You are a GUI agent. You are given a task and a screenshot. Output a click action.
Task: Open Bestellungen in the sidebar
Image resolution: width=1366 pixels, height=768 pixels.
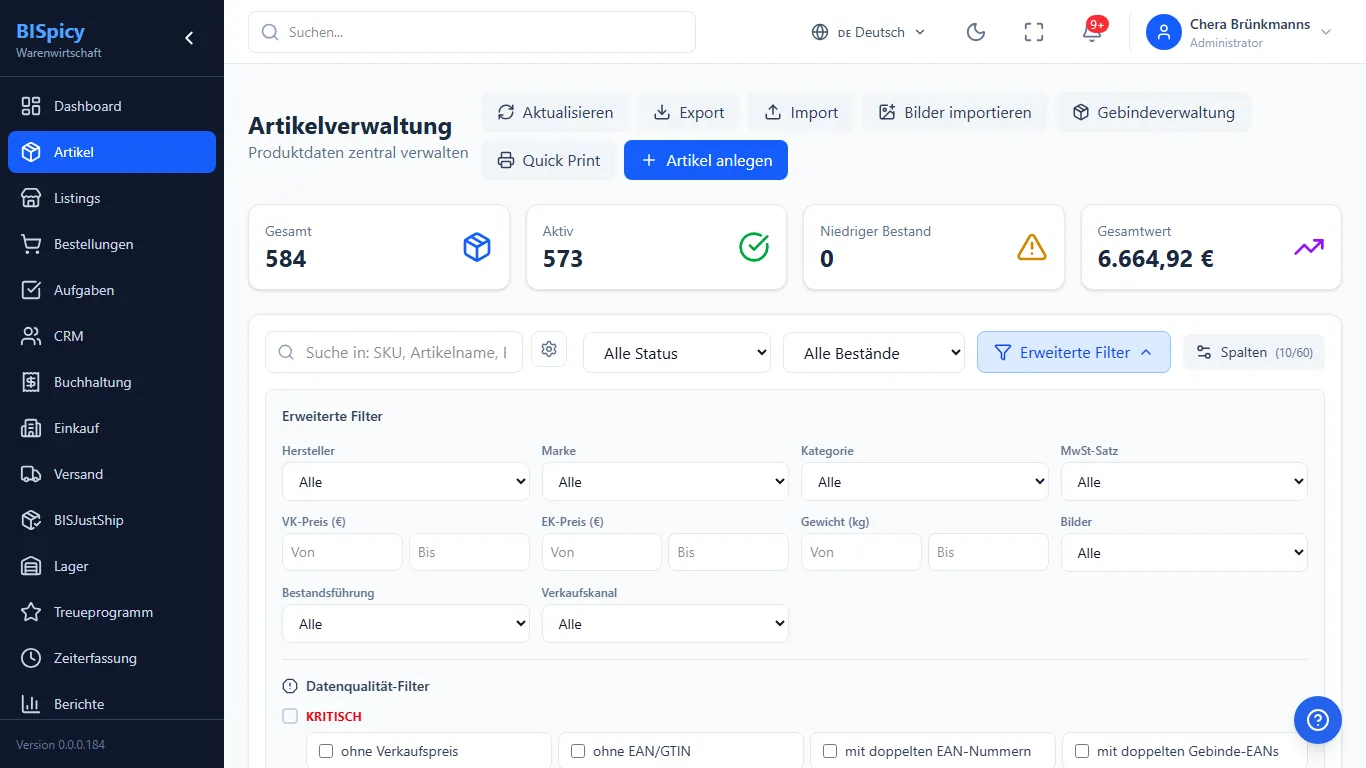pyautogui.click(x=112, y=244)
